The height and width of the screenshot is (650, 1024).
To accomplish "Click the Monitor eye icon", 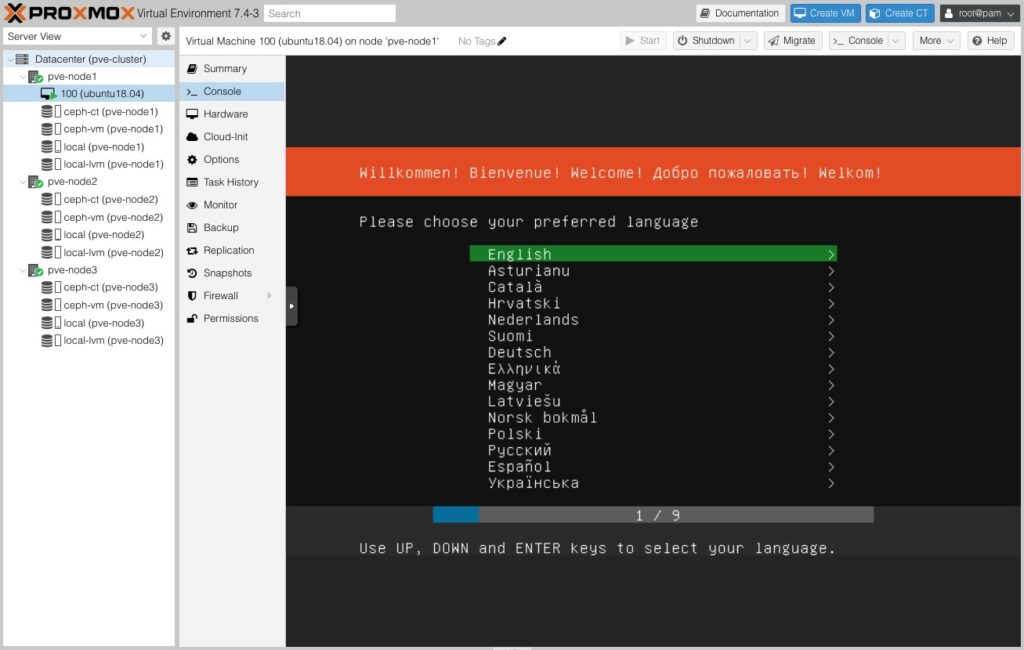I will pos(192,205).
